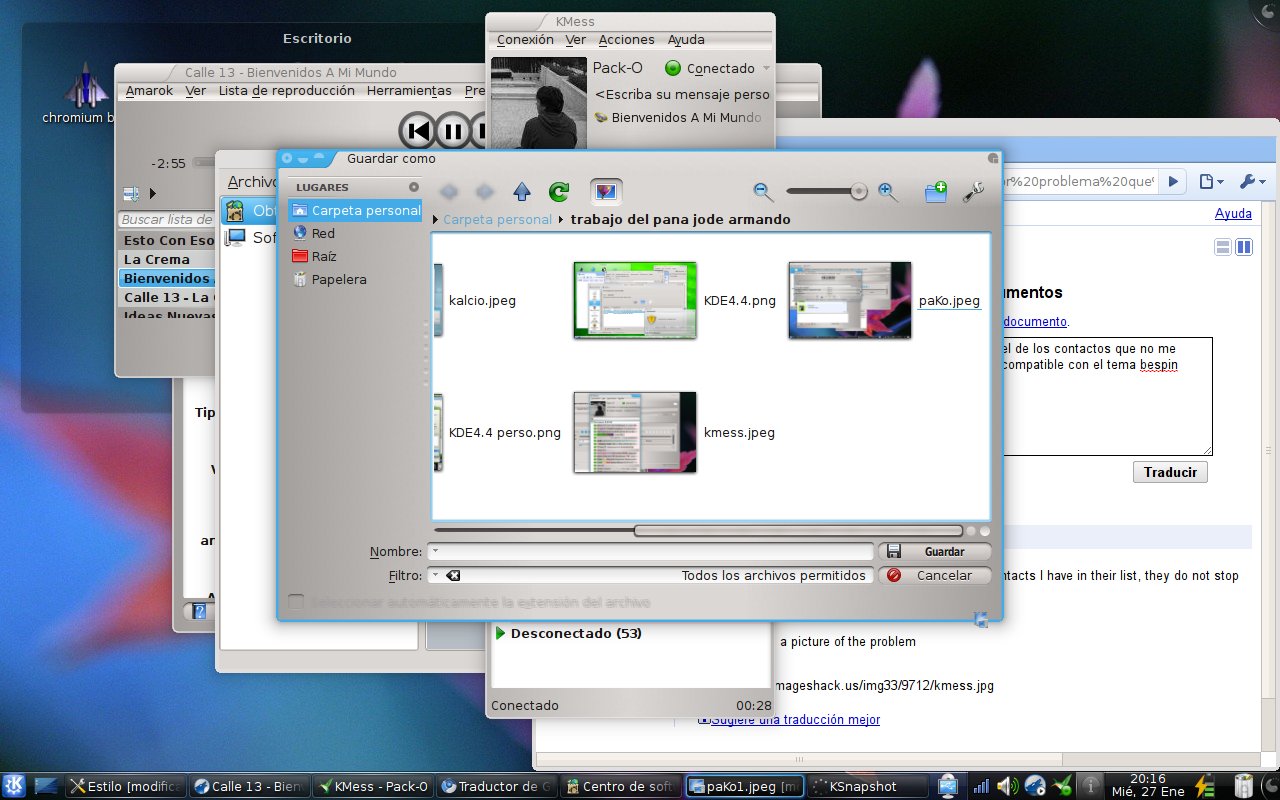Pause playback in Amarok

coord(453,131)
